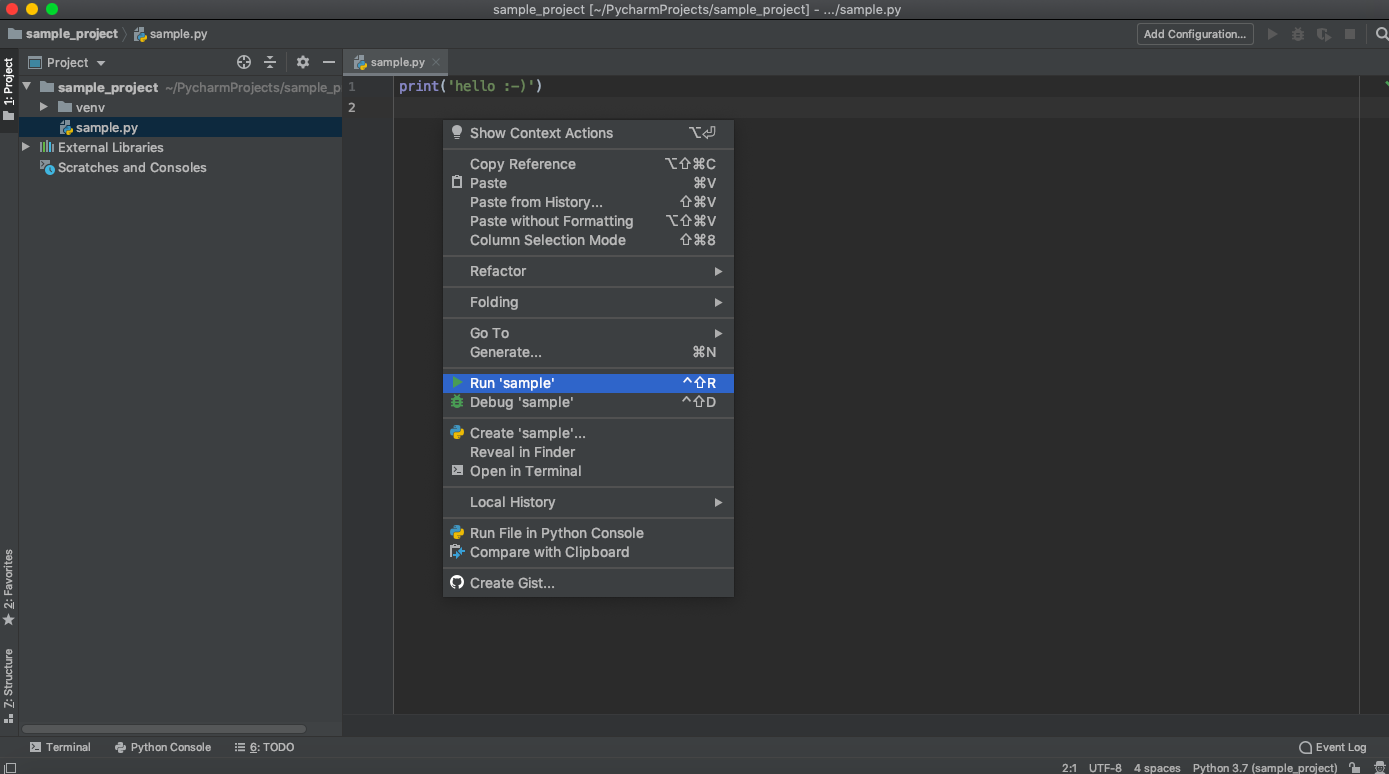
Task: Click the Debug bug icon in the top toolbar
Action: pos(1298,34)
